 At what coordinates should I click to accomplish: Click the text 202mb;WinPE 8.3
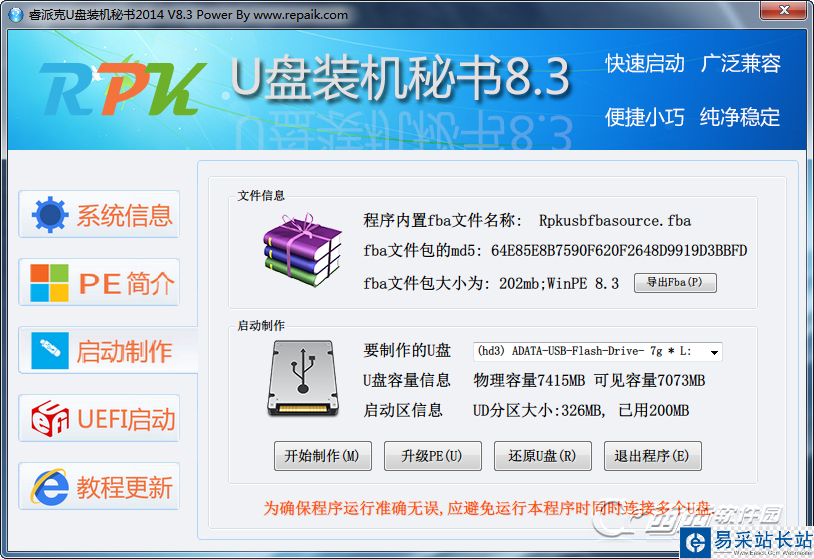pyautogui.click(x=559, y=283)
